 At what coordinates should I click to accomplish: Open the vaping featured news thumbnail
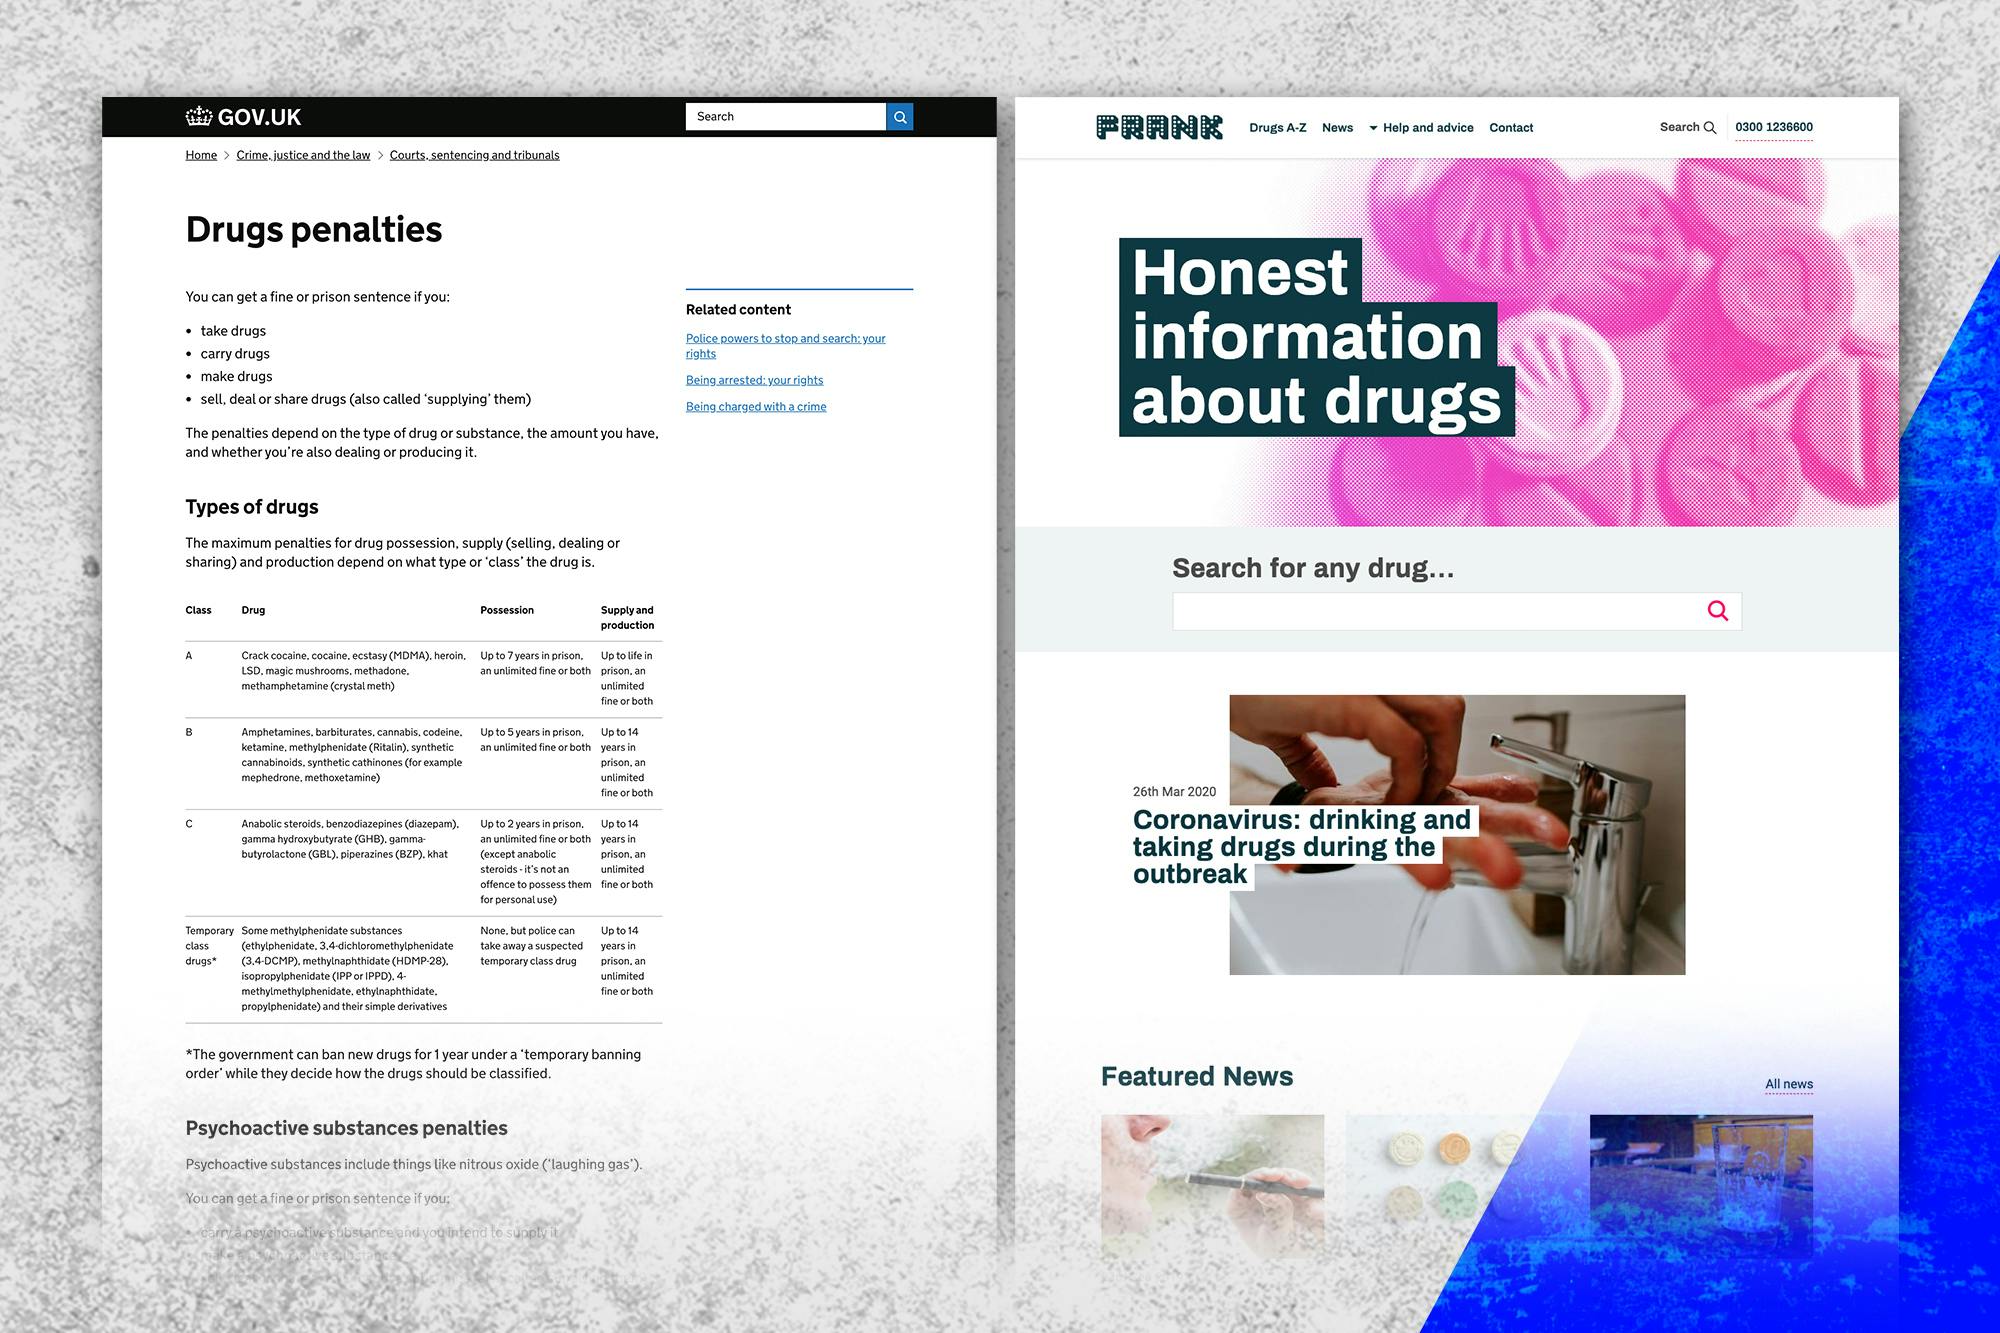[1212, 1186]
